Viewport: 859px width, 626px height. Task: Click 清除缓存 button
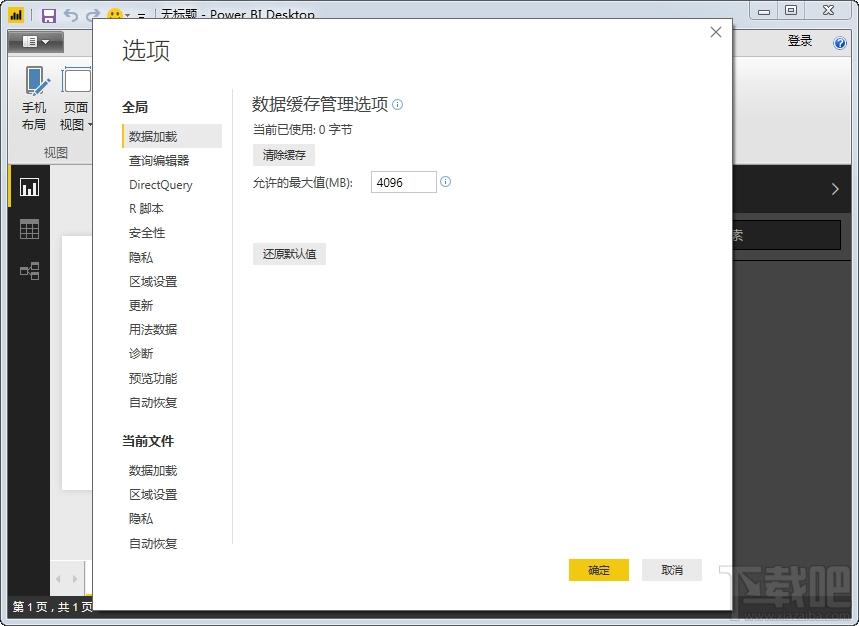(x=284, y=155)
